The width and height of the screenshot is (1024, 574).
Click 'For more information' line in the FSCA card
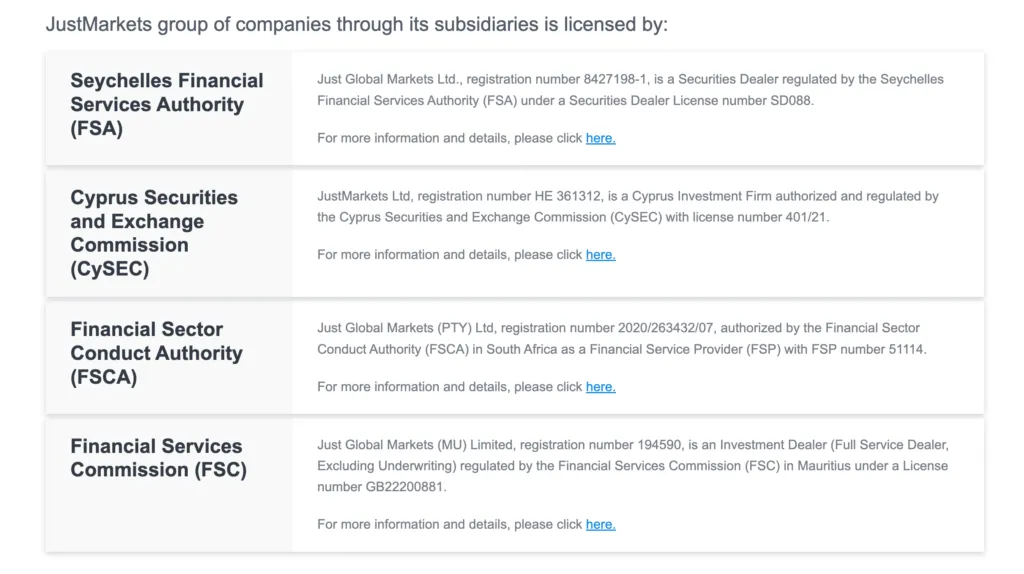point(466,387)
